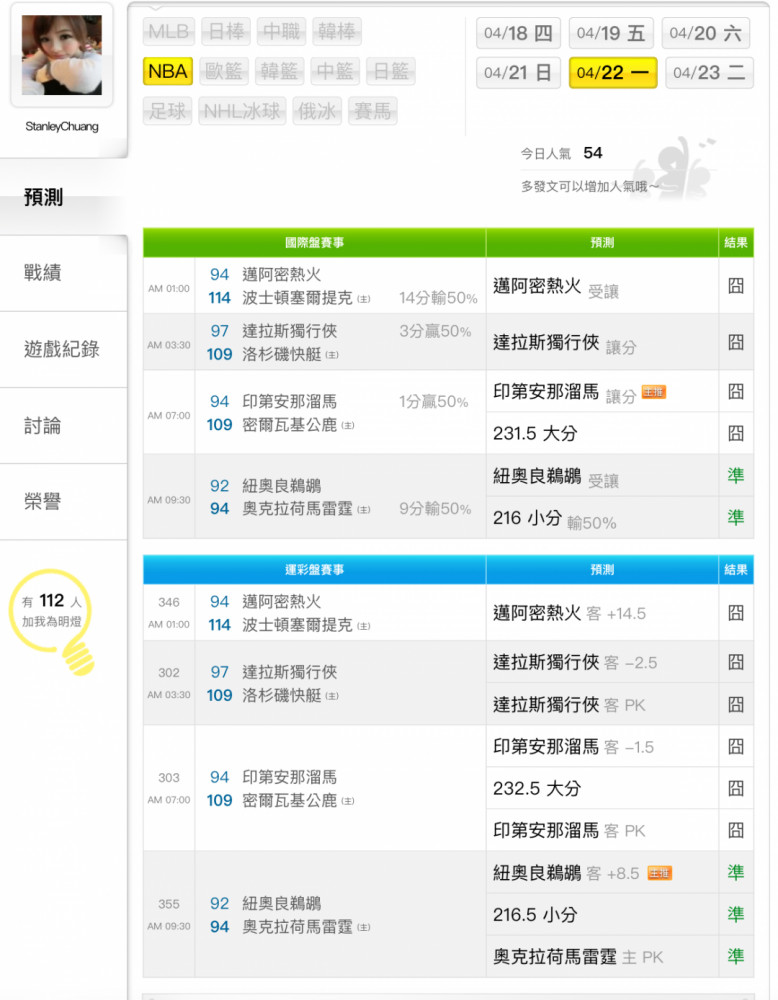The width and height of the screenshot is (778, 1000).
Task: Click the 主推 badge beside 印第安那溜馬 讓分
Action: (x=654, y=392)
